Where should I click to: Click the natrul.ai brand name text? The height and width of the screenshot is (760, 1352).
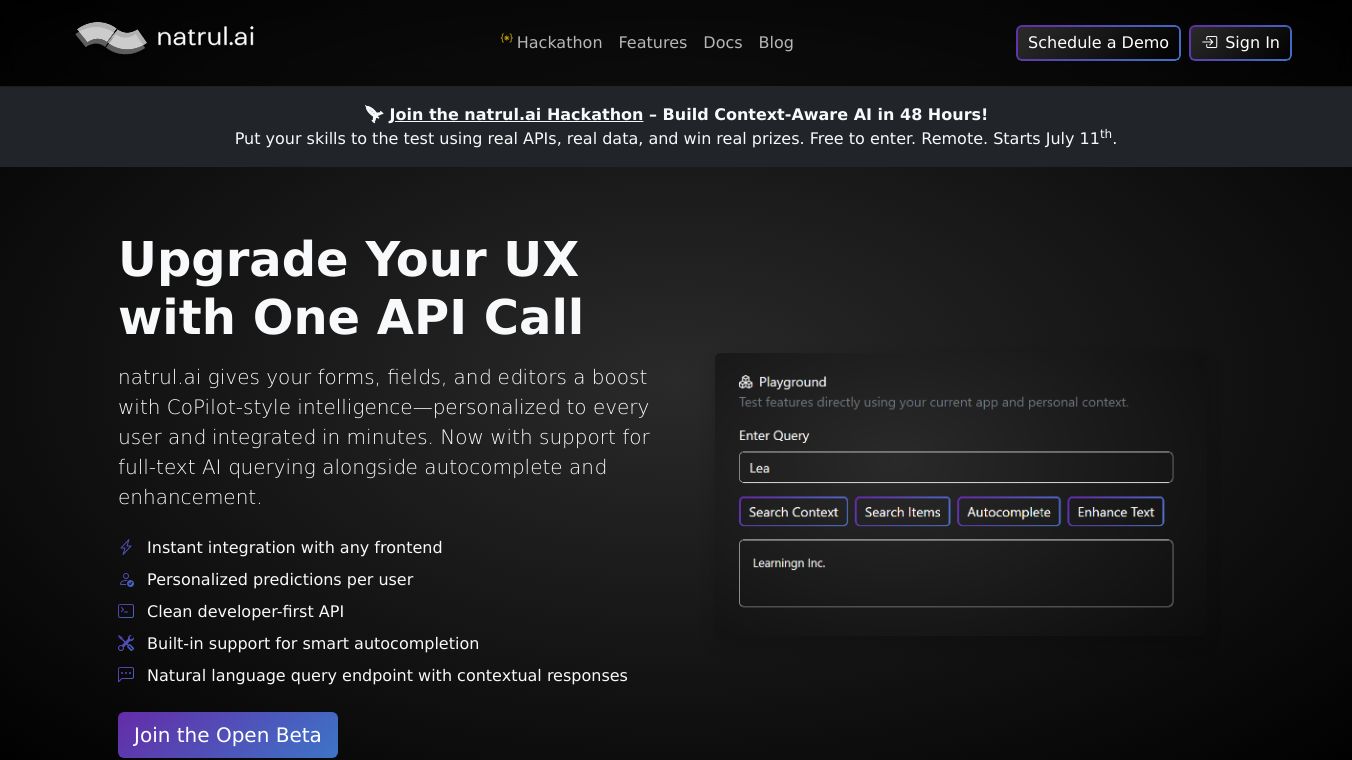pos(206,37)
